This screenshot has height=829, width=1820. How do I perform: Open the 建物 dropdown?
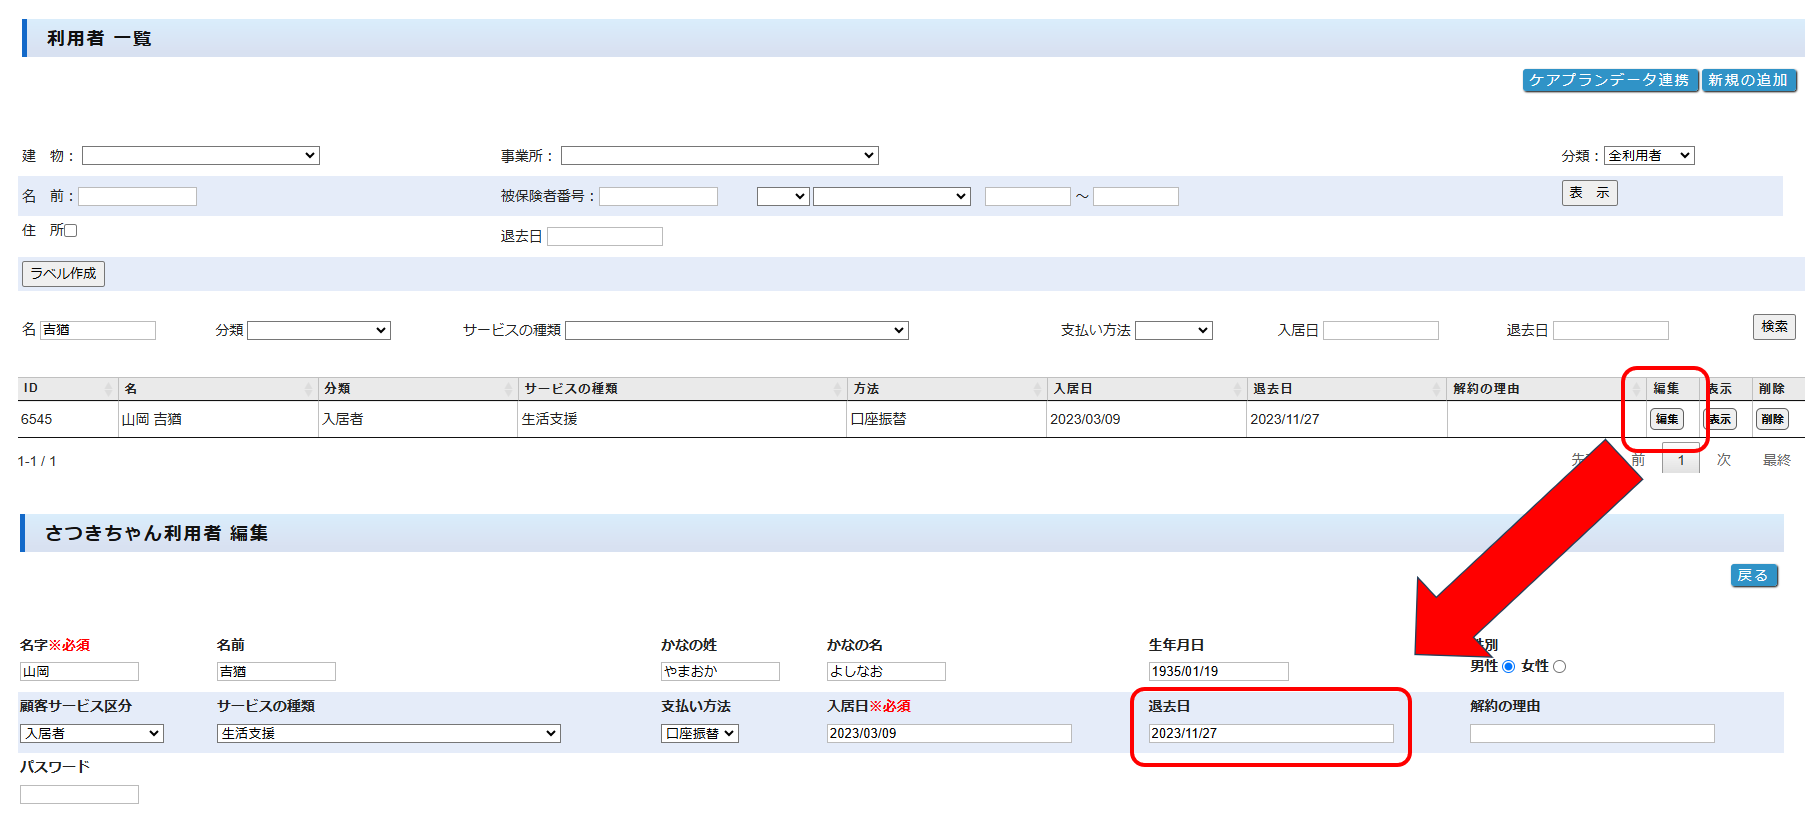coord(200,155)
